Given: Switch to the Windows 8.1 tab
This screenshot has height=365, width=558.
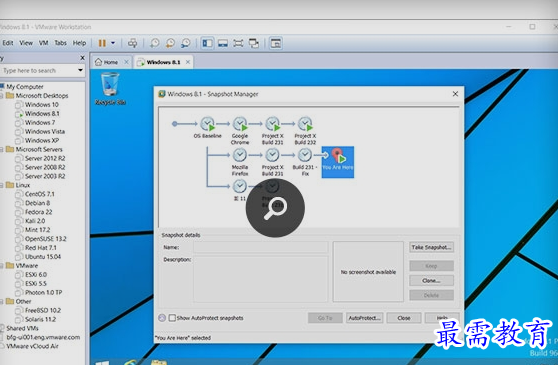Looking at the screenshot, I should pyautogui.click(x=163, y=62).
